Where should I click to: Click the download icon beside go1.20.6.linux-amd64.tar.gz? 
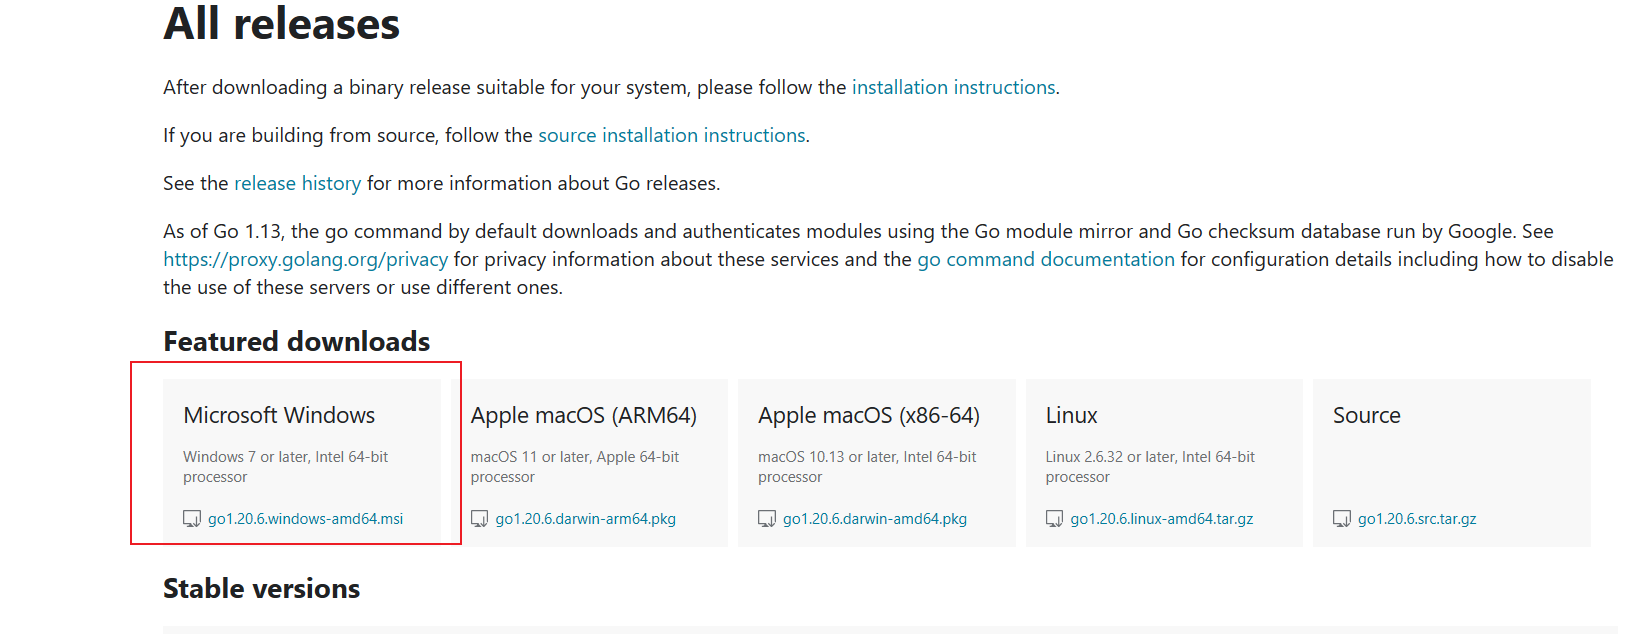[x=1054, y=519]
